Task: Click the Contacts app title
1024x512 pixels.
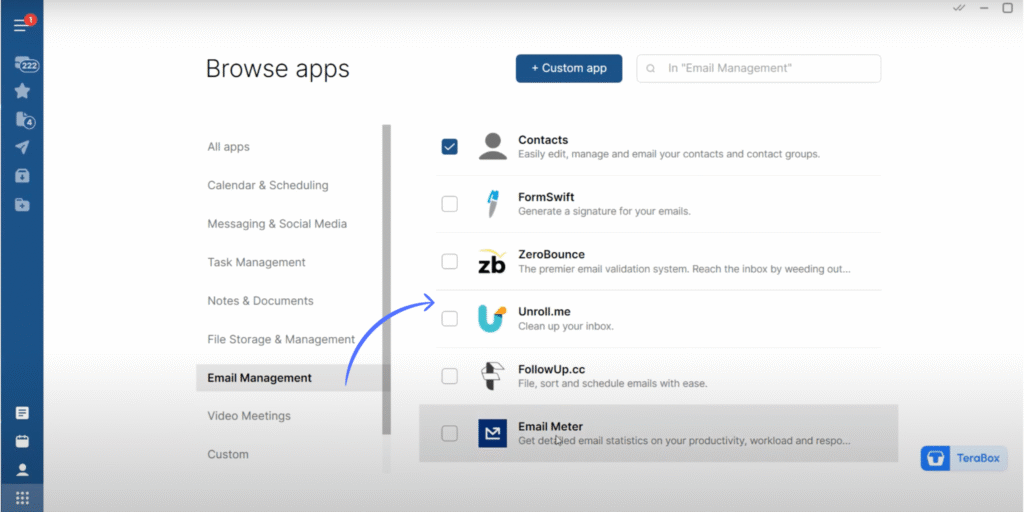Action: point(543,140)
